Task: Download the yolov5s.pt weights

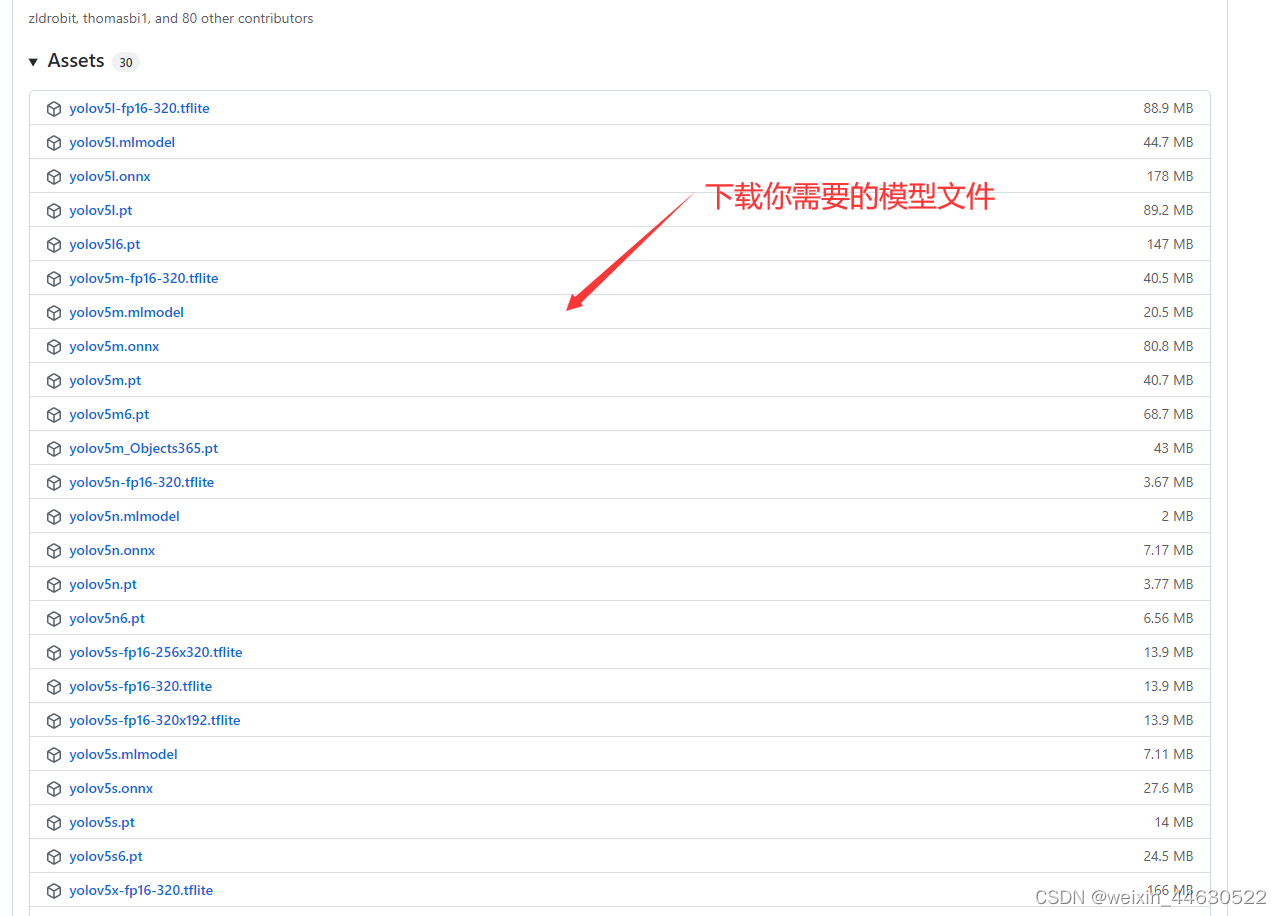Action: tap(102, 822)
